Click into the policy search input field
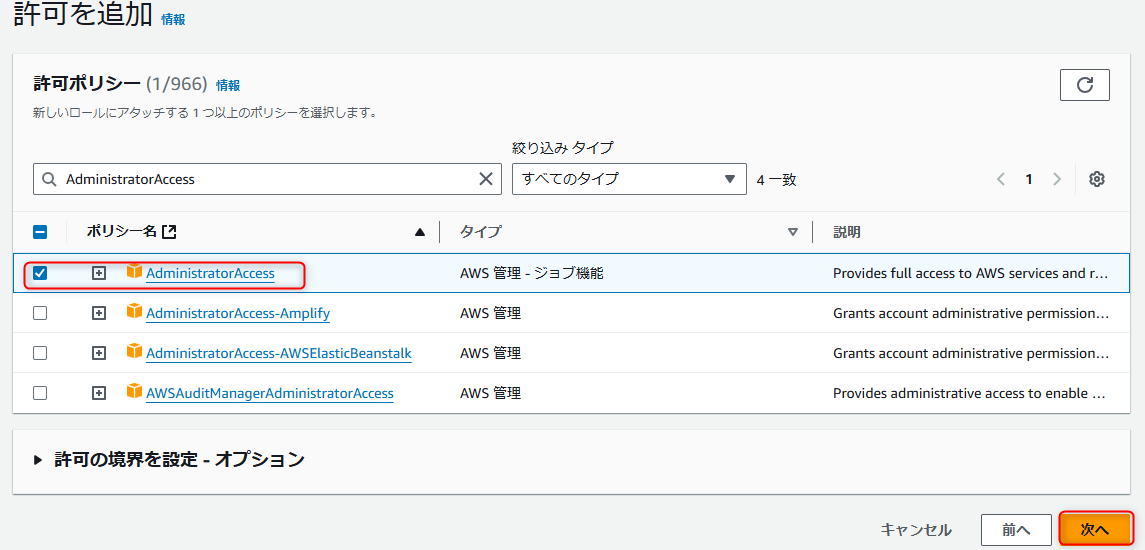The width and height of the screenshot is (1145, 550). pyautogui.click(x=267, y=179)
